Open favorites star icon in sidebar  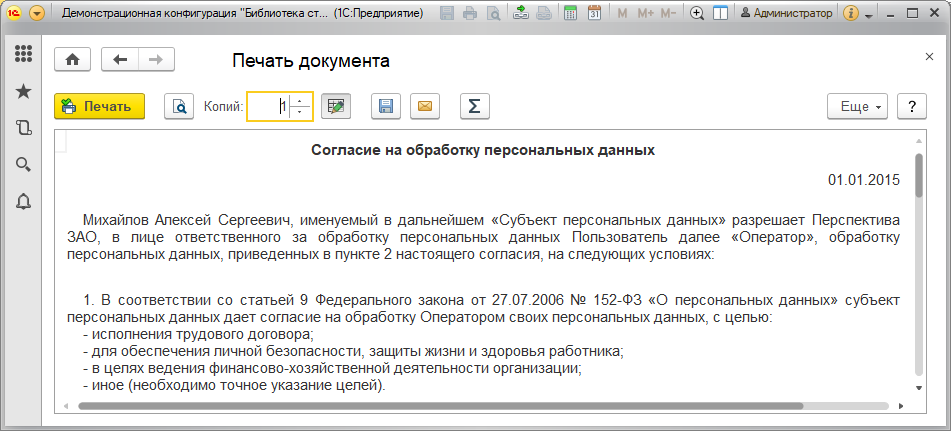[24, 92]
